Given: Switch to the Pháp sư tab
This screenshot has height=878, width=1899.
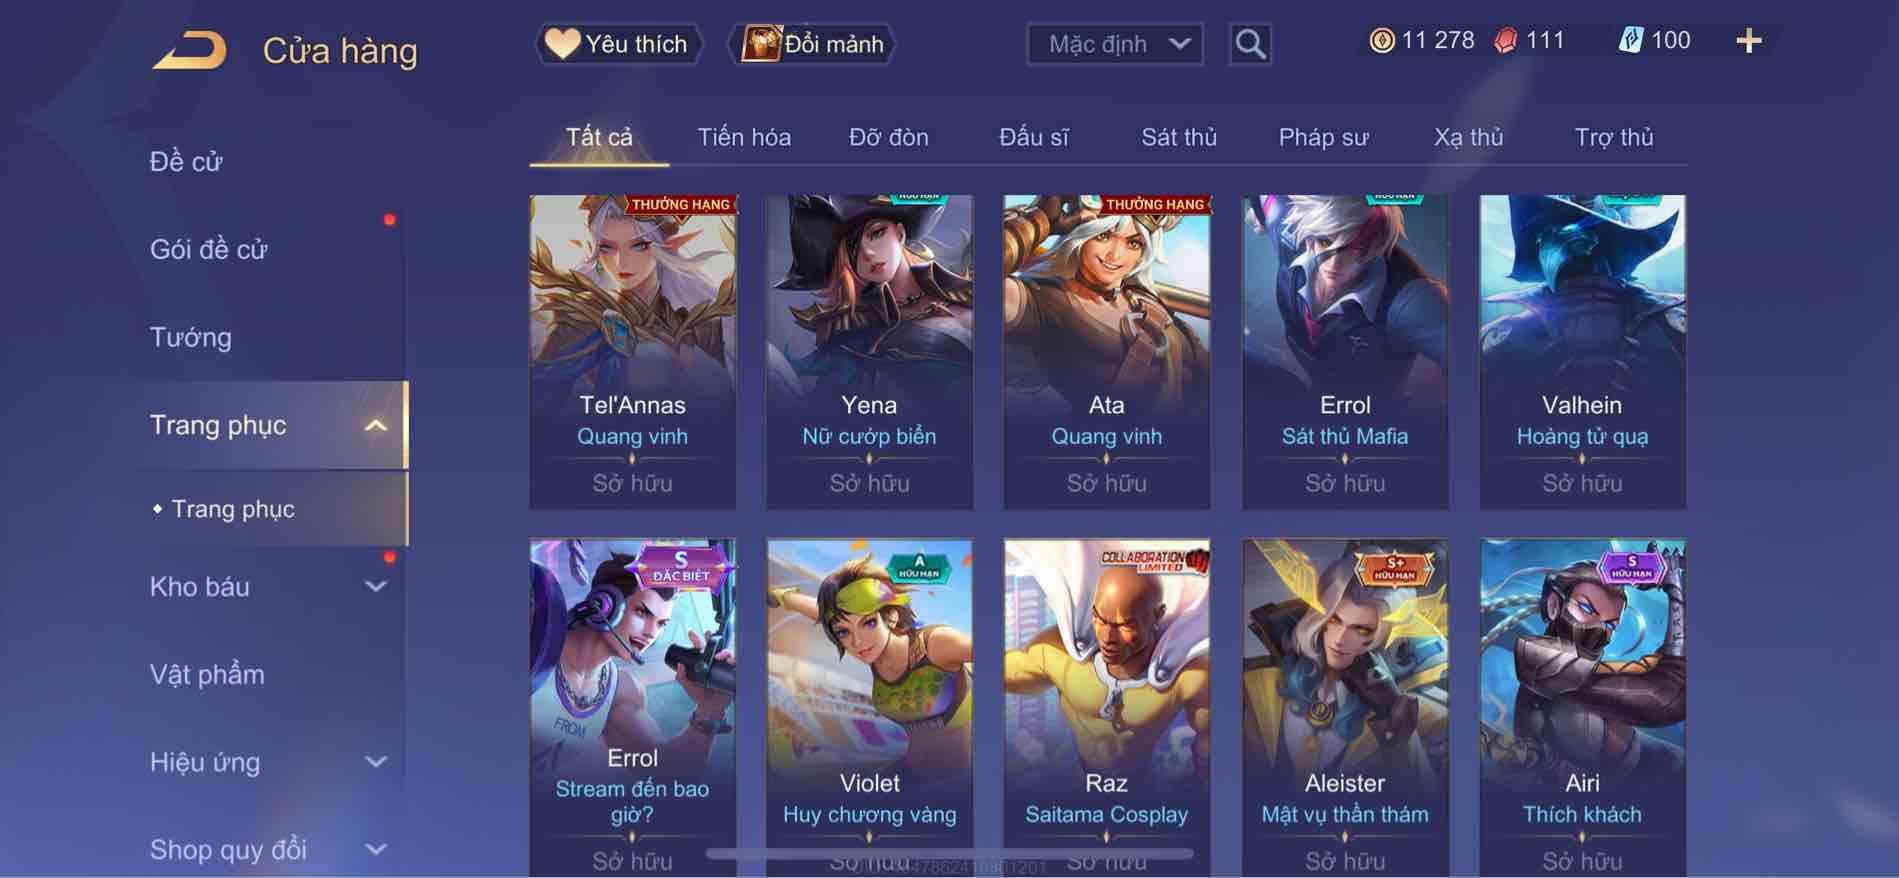Looking at the screenshot, I should tap(1323, 137).
